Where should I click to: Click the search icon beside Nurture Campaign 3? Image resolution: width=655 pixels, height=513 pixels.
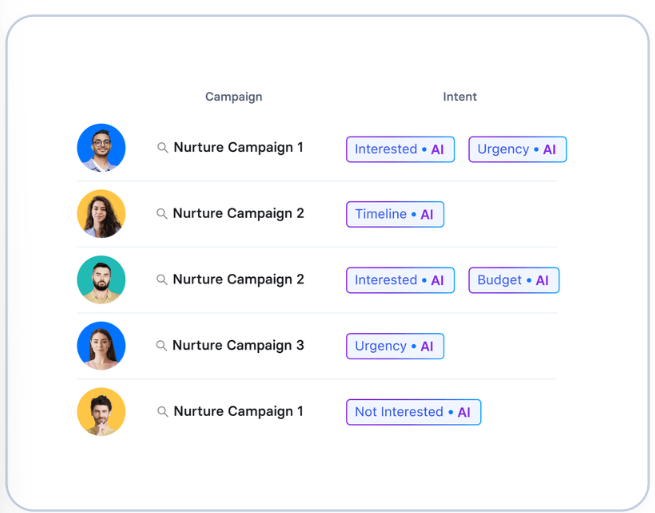pos(161,346)
